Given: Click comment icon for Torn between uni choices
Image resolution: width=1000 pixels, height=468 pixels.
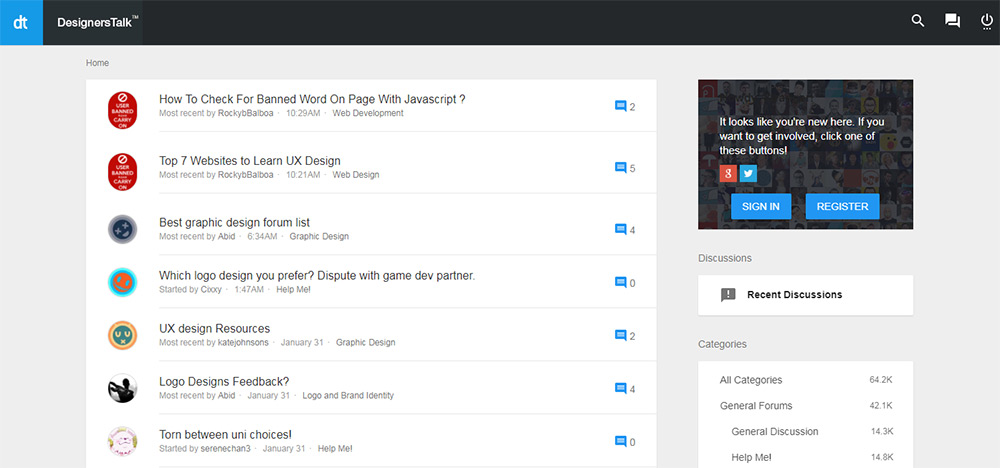Looking at the screenshot, I should tap(621, 441).
